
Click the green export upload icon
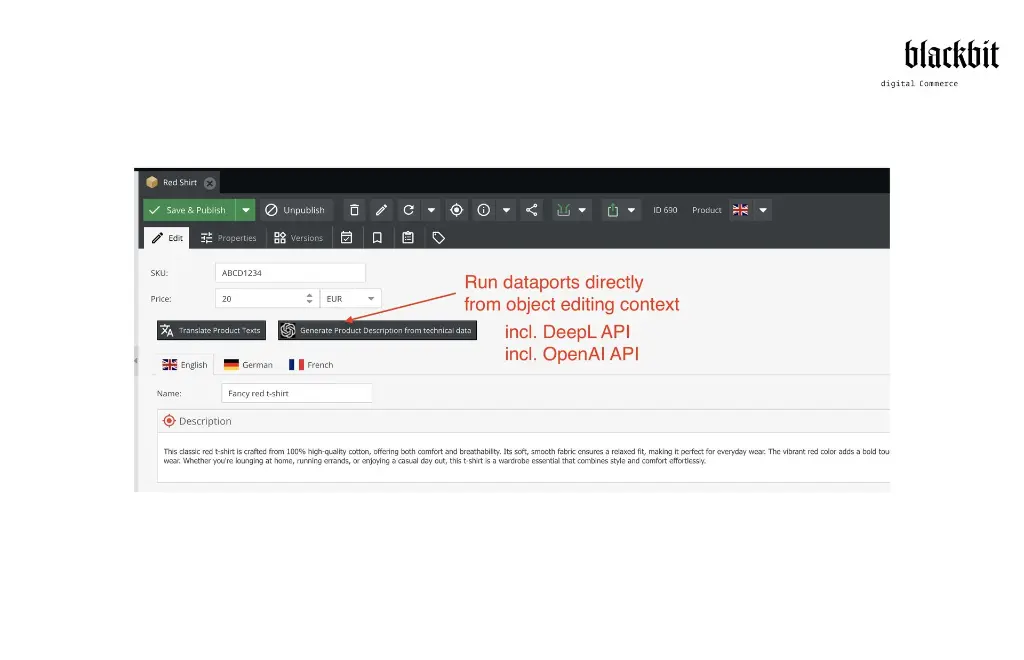[x=613, y=210]
